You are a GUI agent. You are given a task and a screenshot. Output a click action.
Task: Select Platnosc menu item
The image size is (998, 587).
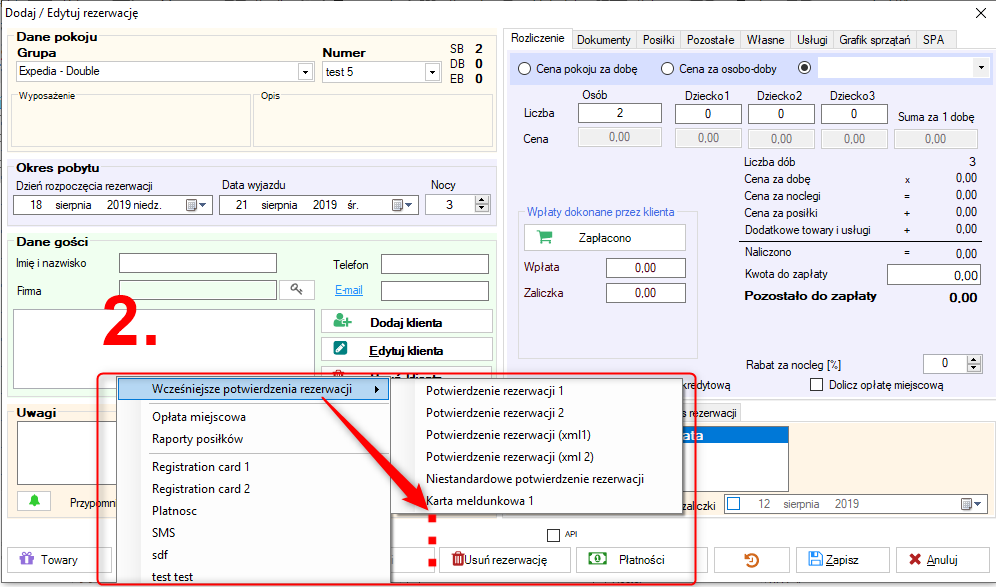[253, 511]
